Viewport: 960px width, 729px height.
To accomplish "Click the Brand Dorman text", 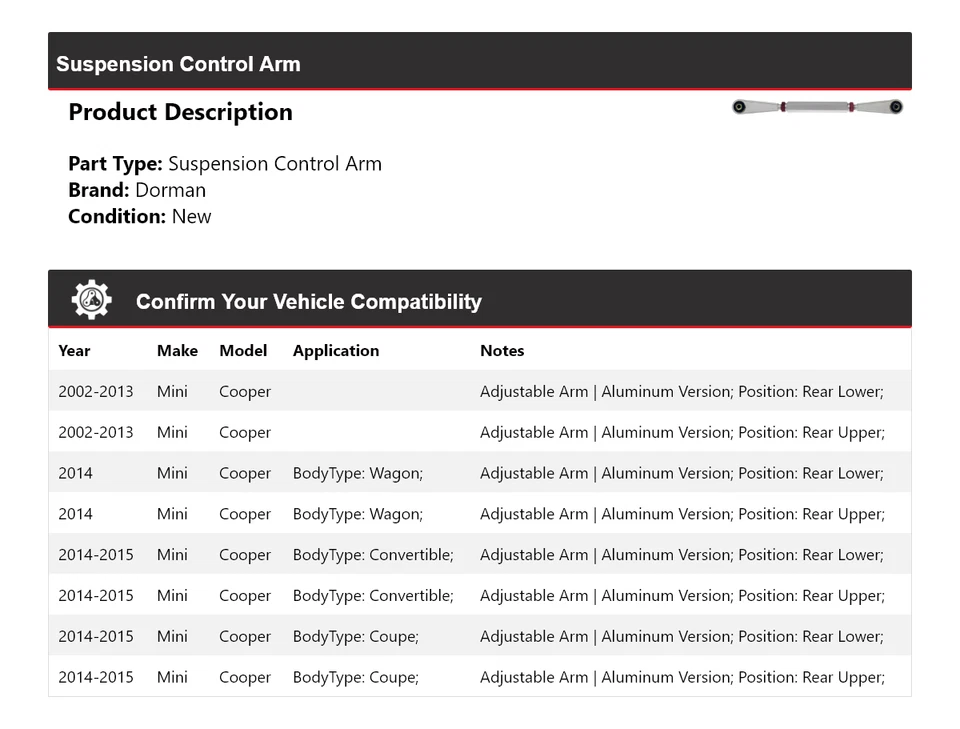I will pos(137,190).
